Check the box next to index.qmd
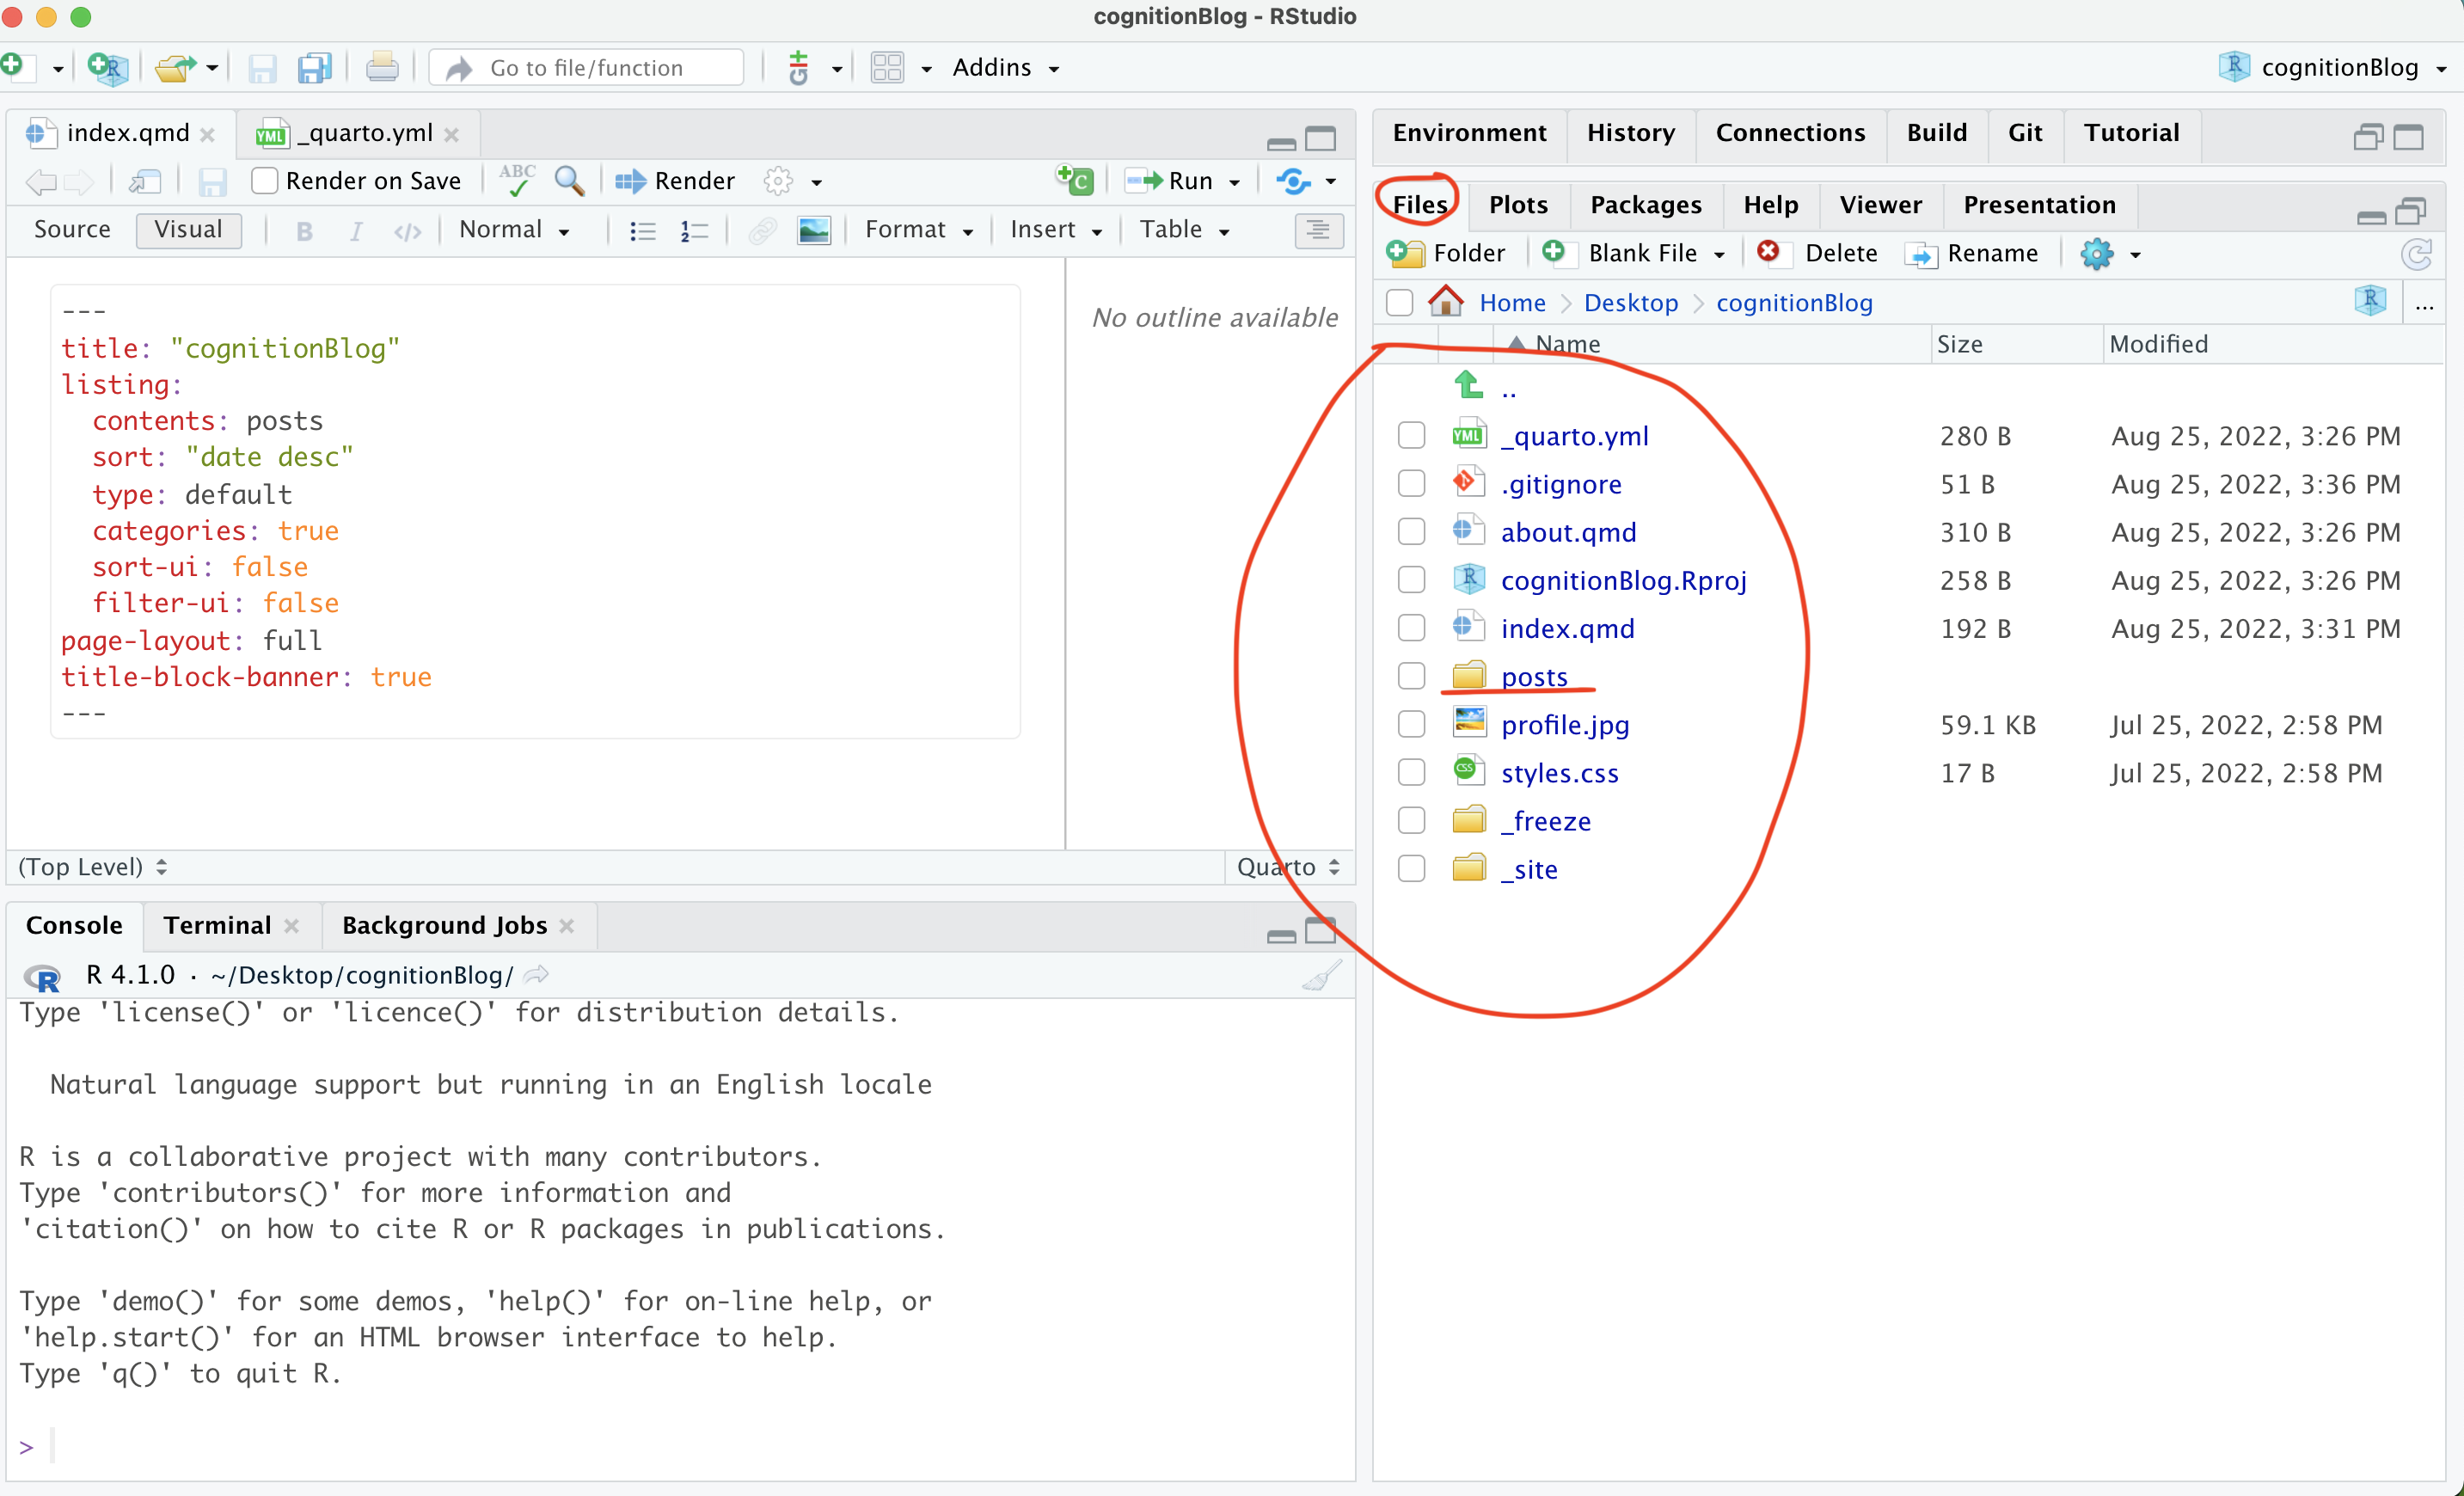The height and width of the screenshot is (1496, 2464). [1411, 628]
